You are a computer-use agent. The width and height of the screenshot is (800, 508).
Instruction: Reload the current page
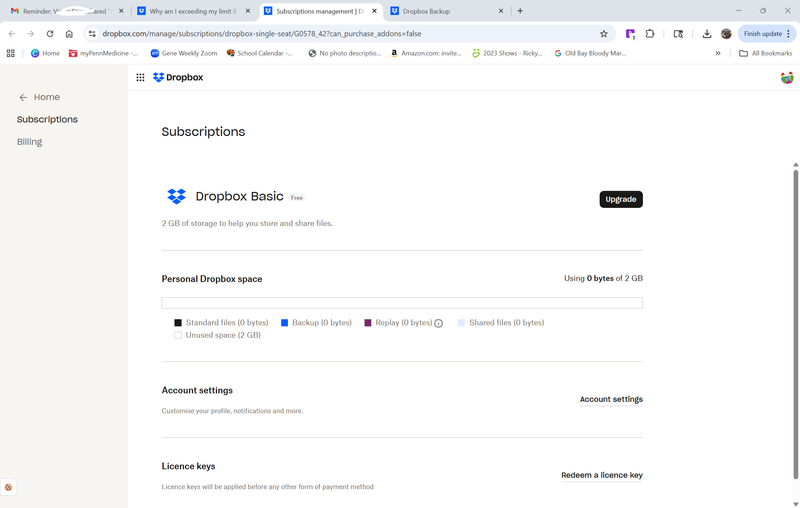pyautogui.click(x=50, y=33)
